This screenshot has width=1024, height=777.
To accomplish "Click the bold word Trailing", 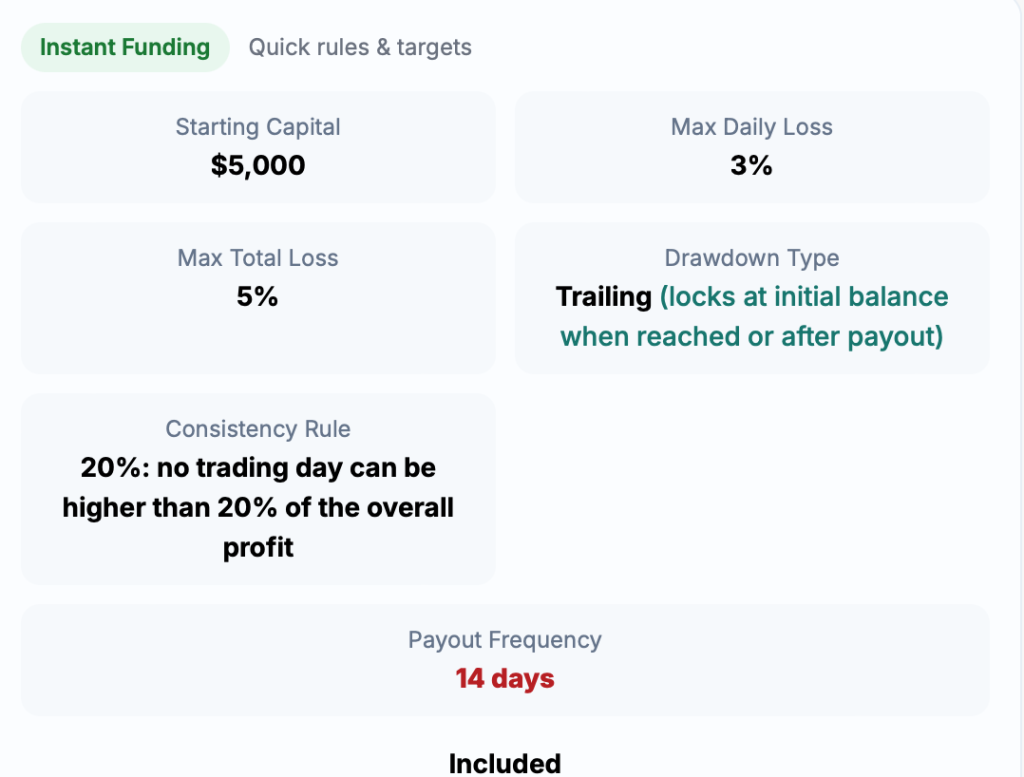I will click(603, 297).
